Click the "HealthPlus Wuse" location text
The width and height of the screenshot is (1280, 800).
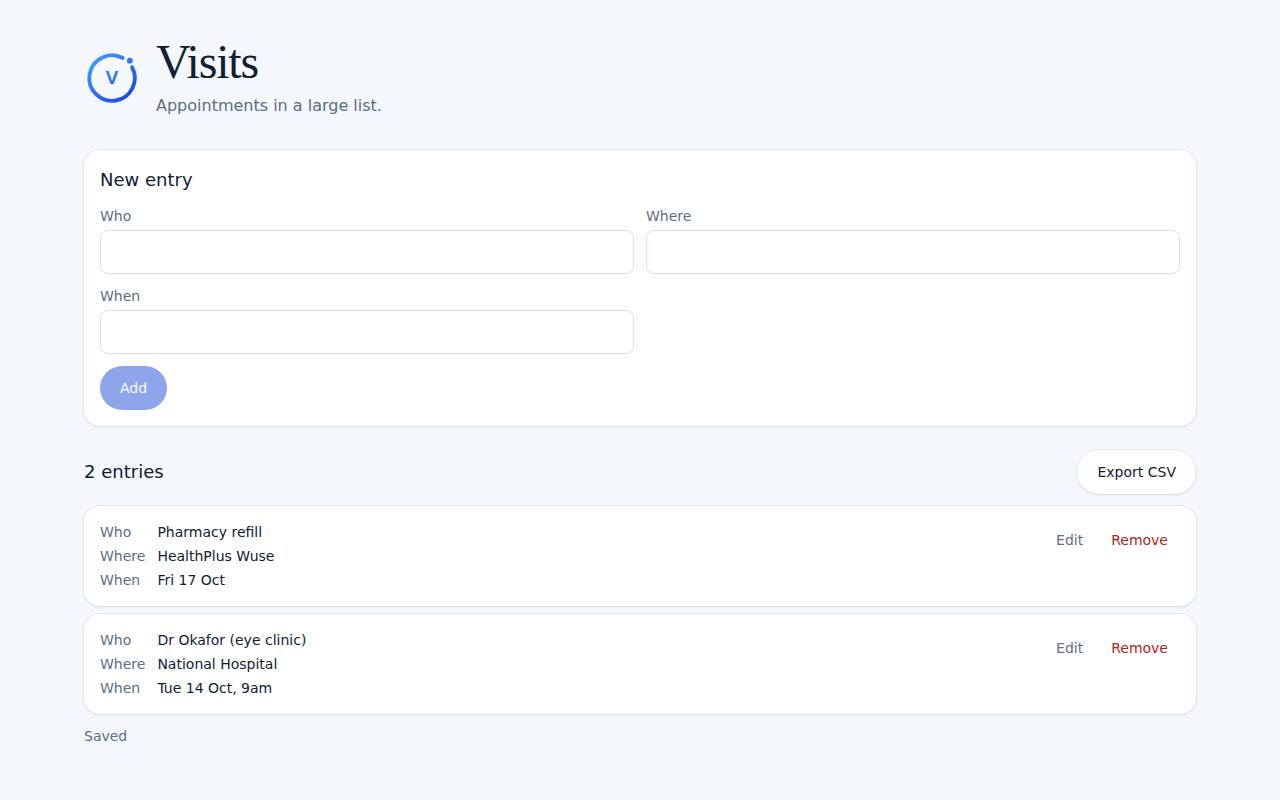tap(216, 556)
